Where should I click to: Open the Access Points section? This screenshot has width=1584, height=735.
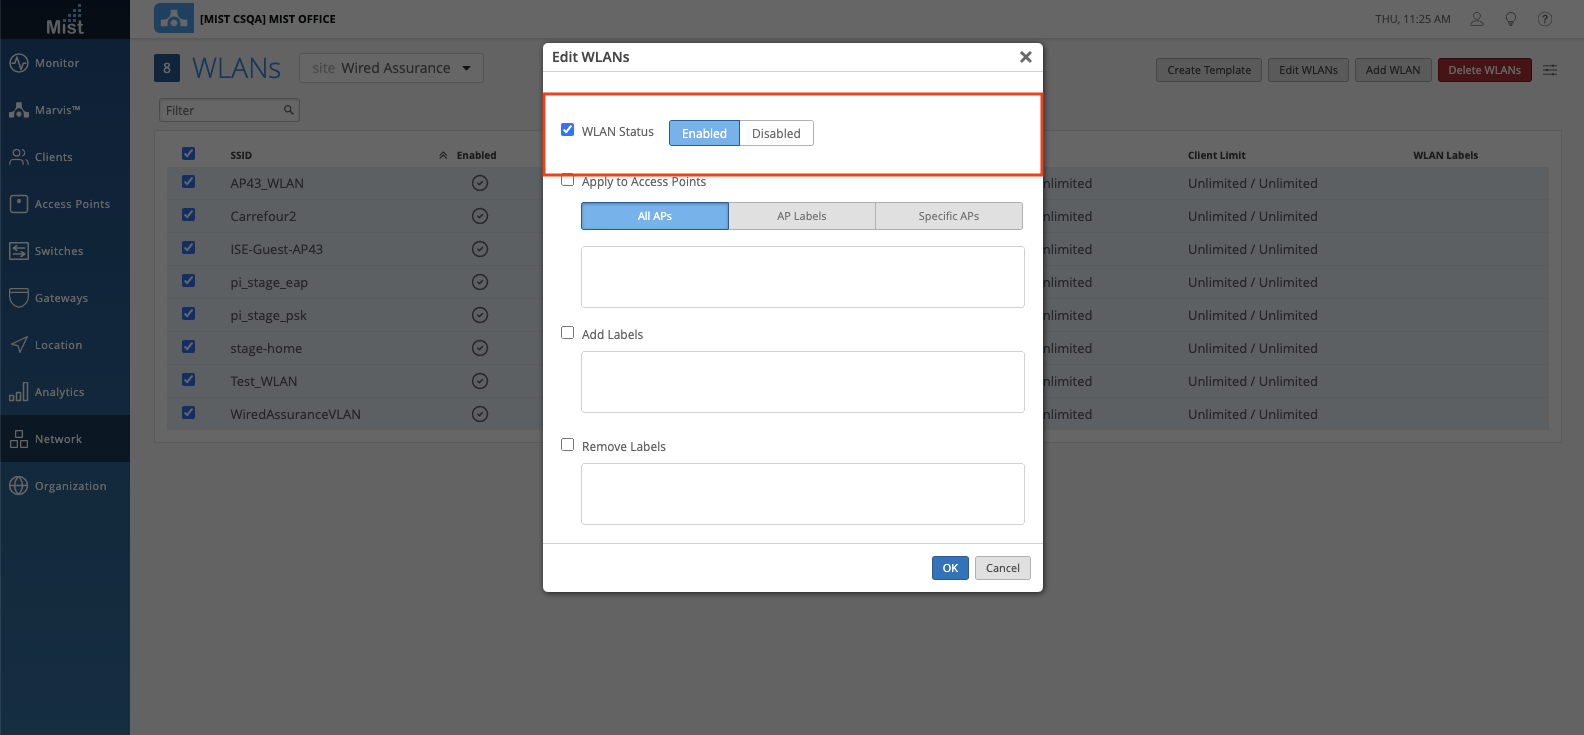coord(72,204)
